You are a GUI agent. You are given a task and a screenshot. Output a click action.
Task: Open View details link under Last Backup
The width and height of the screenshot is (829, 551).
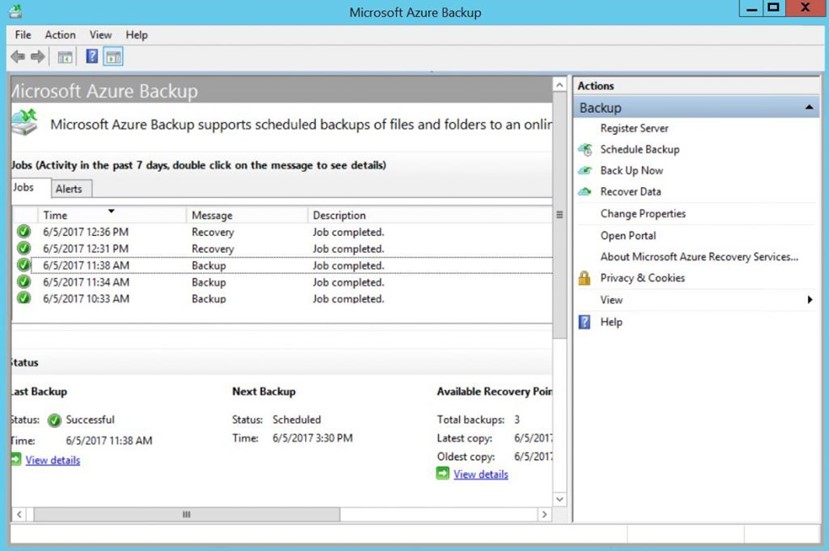click(x=52, y=460)
